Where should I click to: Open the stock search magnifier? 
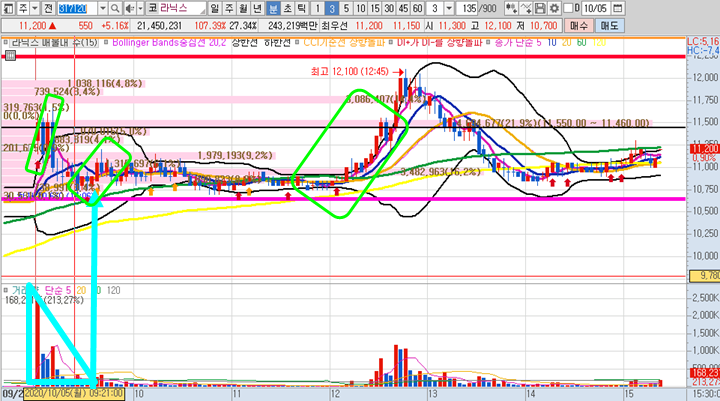(115, 8)
